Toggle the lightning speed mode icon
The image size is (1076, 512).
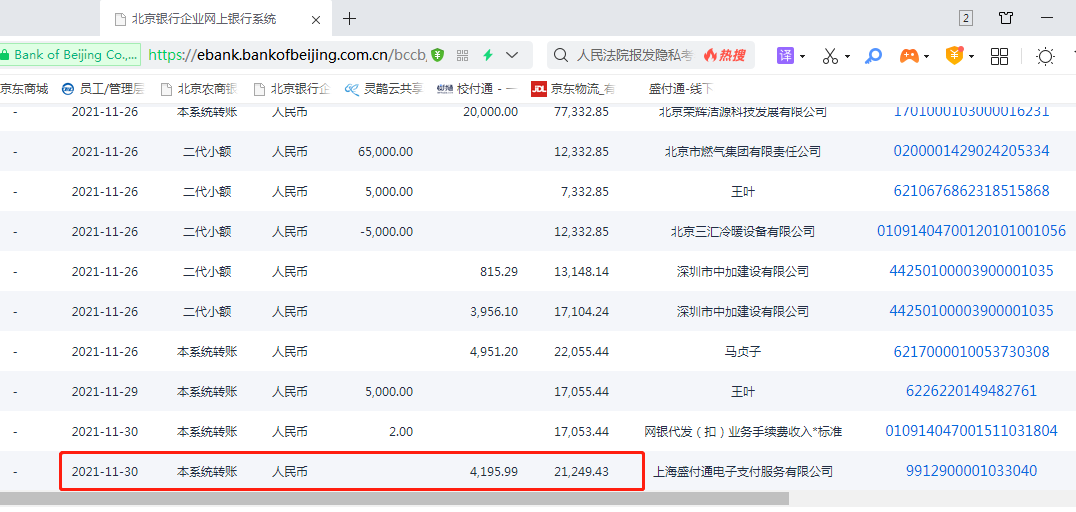(488, 55)
